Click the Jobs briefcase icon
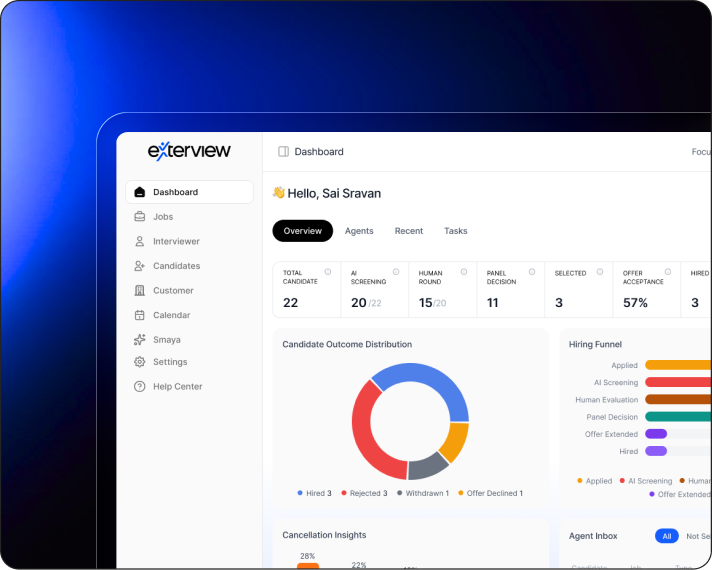This screenshot has width=712, height=570. coord(140,217)
